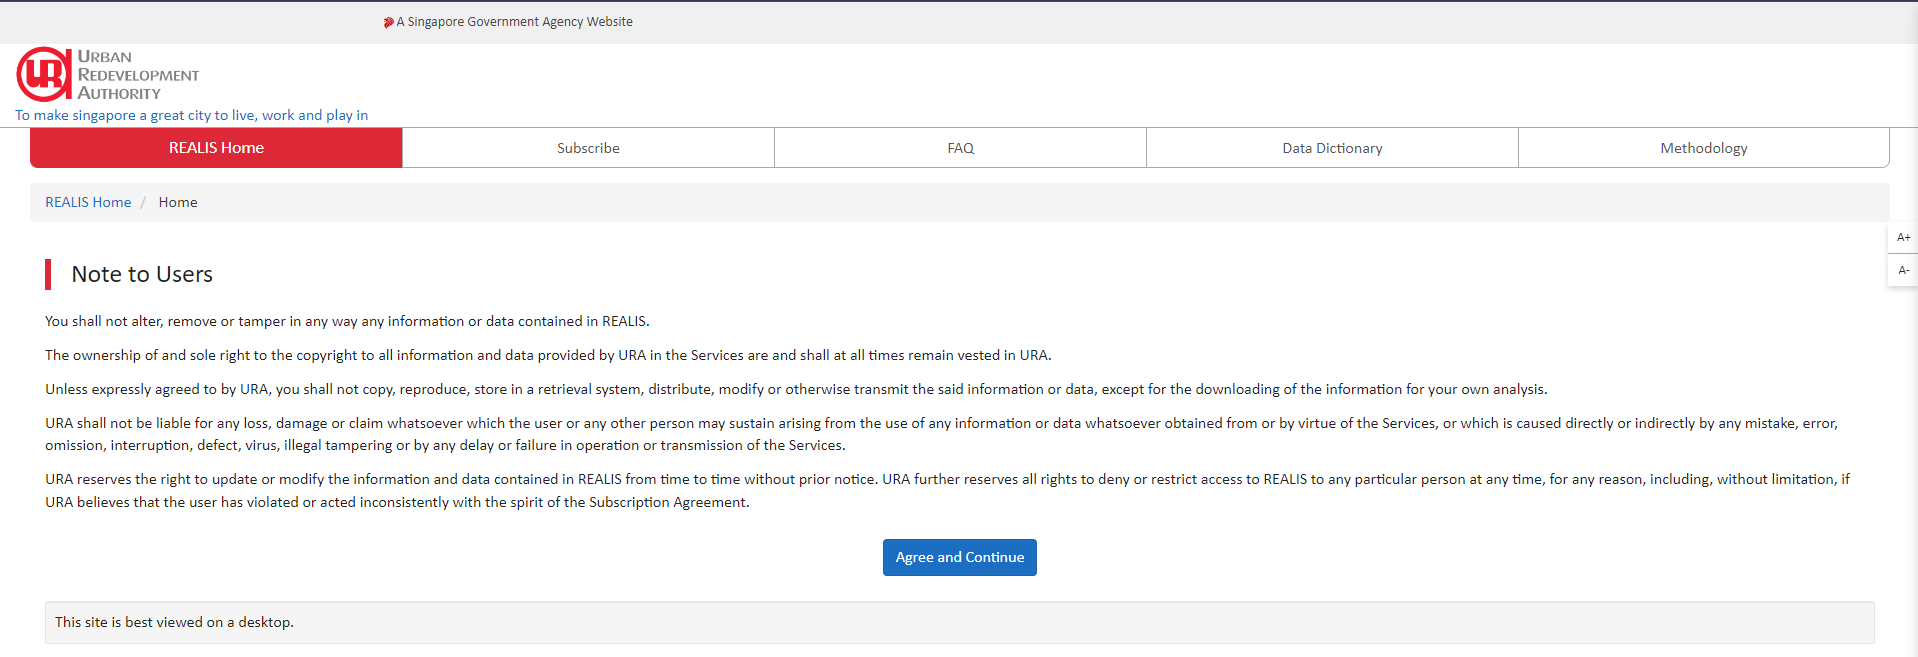
Task: Click the 'You shall not alter, remove or tamper' sentence
Action: pyautogui.click(x=347, y=321)
